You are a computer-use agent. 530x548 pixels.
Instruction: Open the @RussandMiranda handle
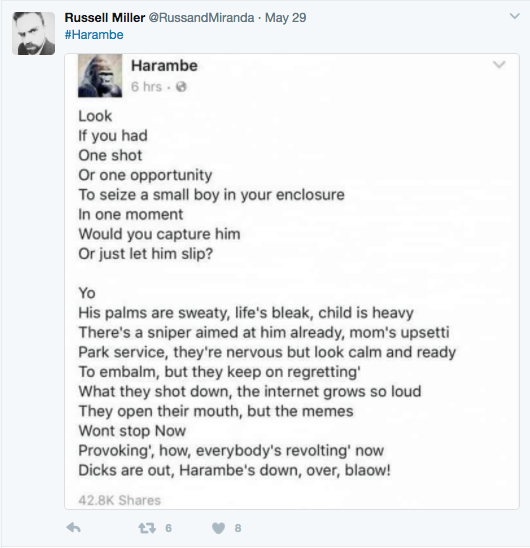pyautogui.click(x=201, y=17)
